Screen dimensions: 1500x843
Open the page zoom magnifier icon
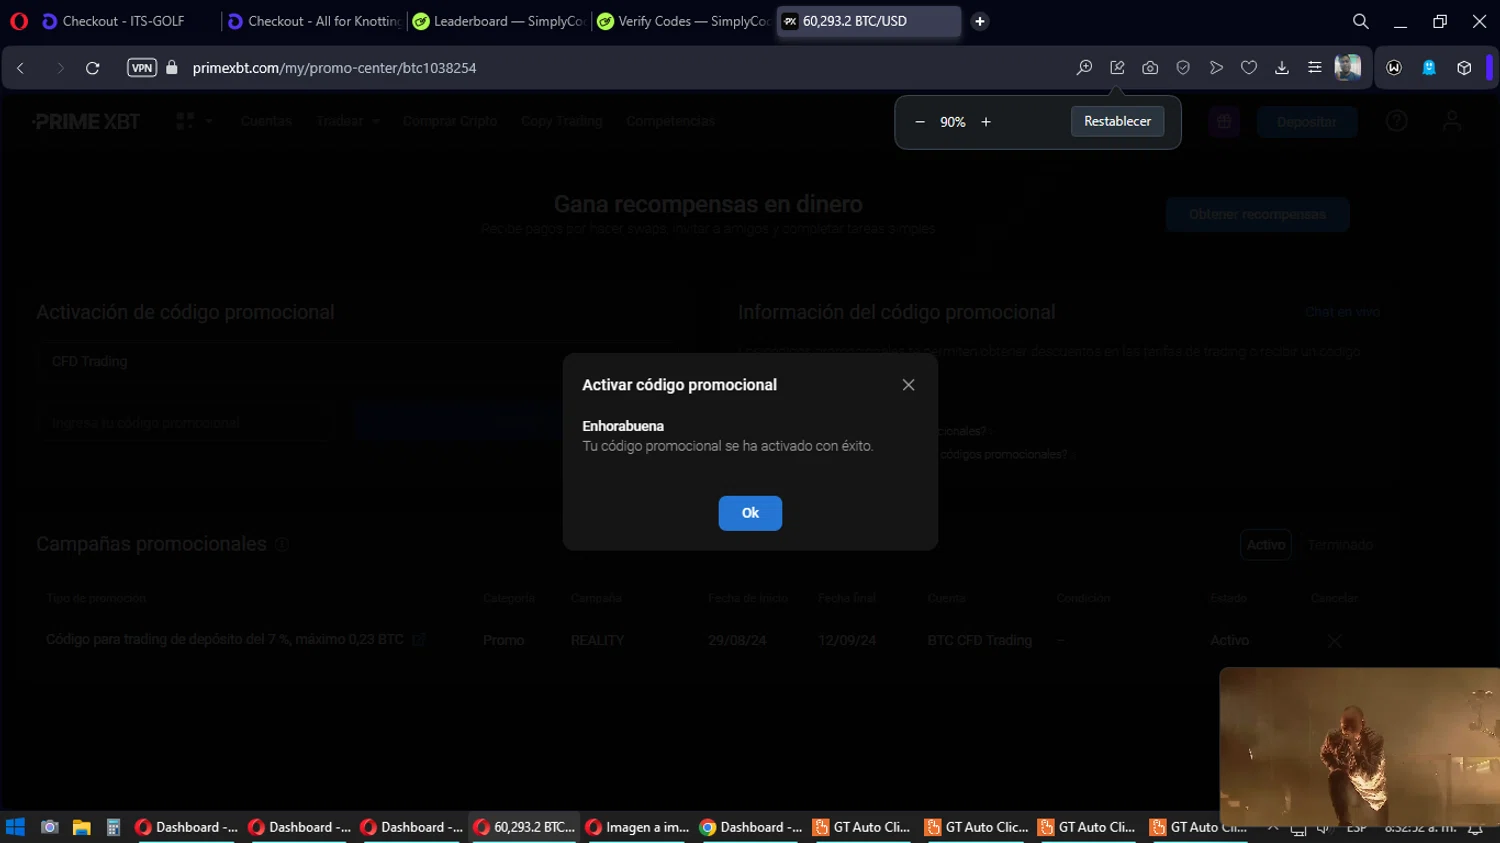click(1084, 68)
